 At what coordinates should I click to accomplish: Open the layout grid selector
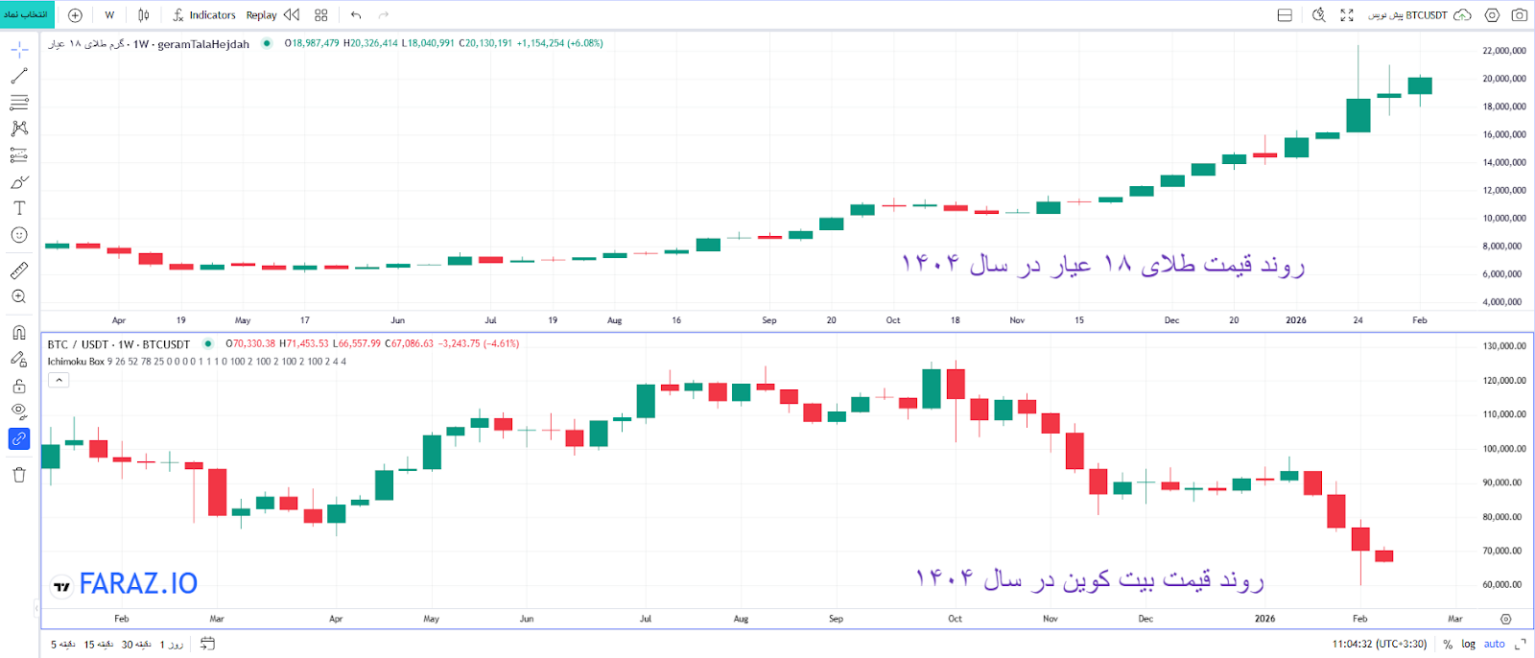(x=321, y=15)
